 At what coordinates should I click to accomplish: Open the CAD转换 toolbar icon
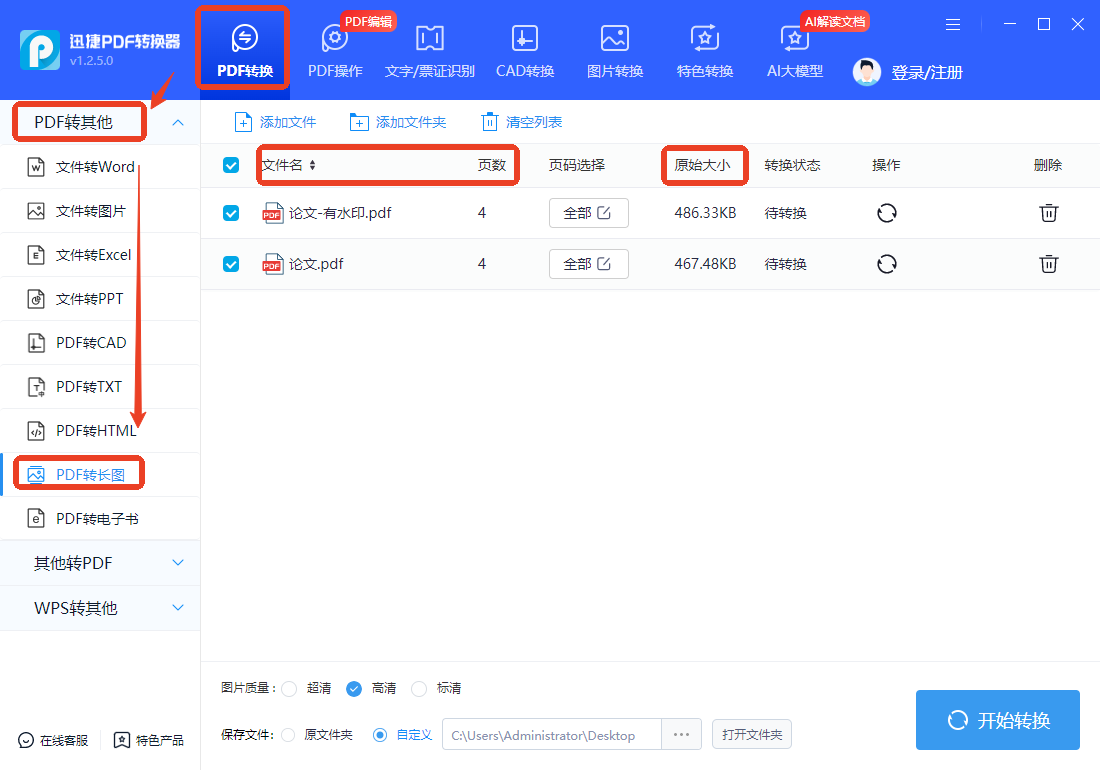pos(525,39)
